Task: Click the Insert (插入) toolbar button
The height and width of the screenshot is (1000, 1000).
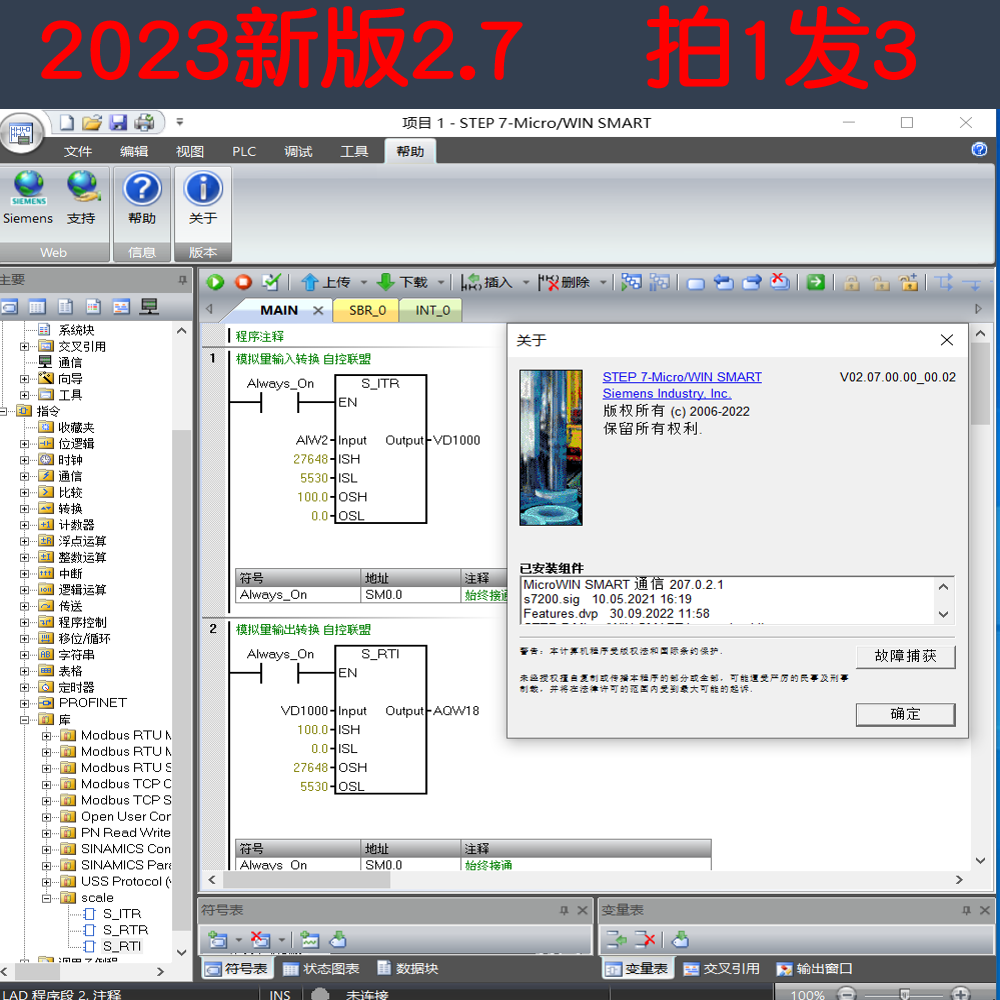Action: coord(487,282)
